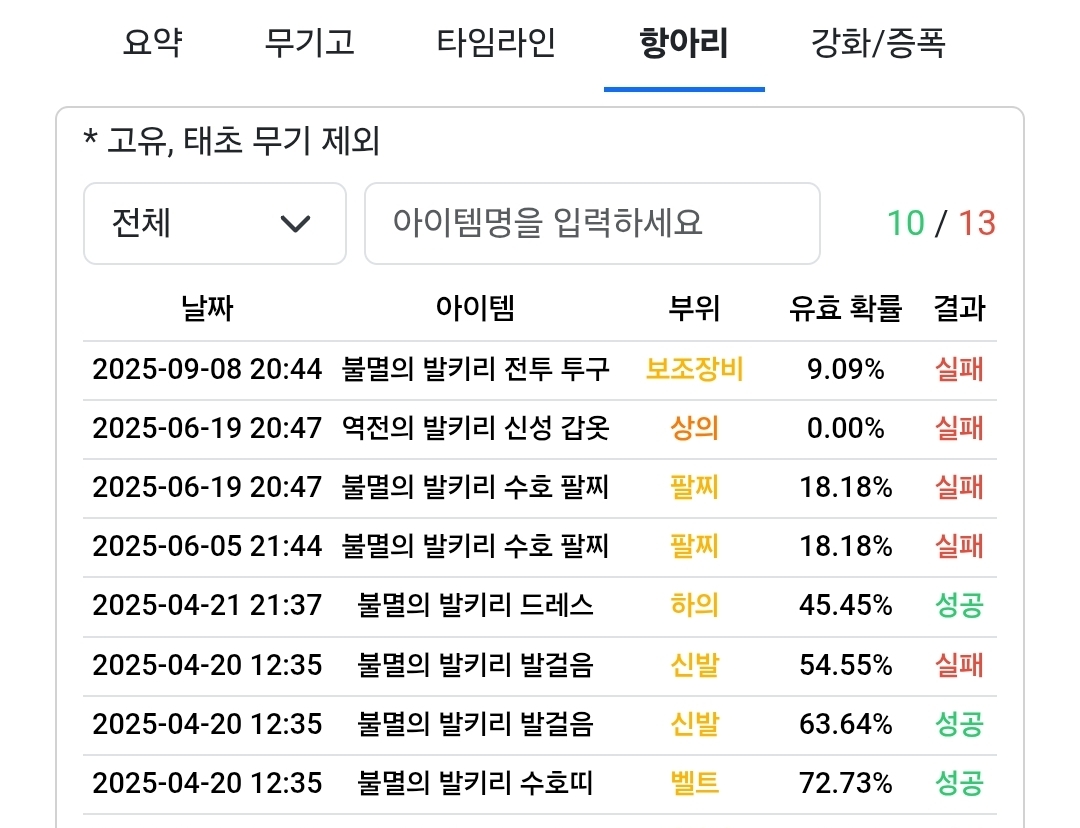This screenshot has height=828, width=1080.
Task: Click the 아이템 column header
Action: pos(475,309)
